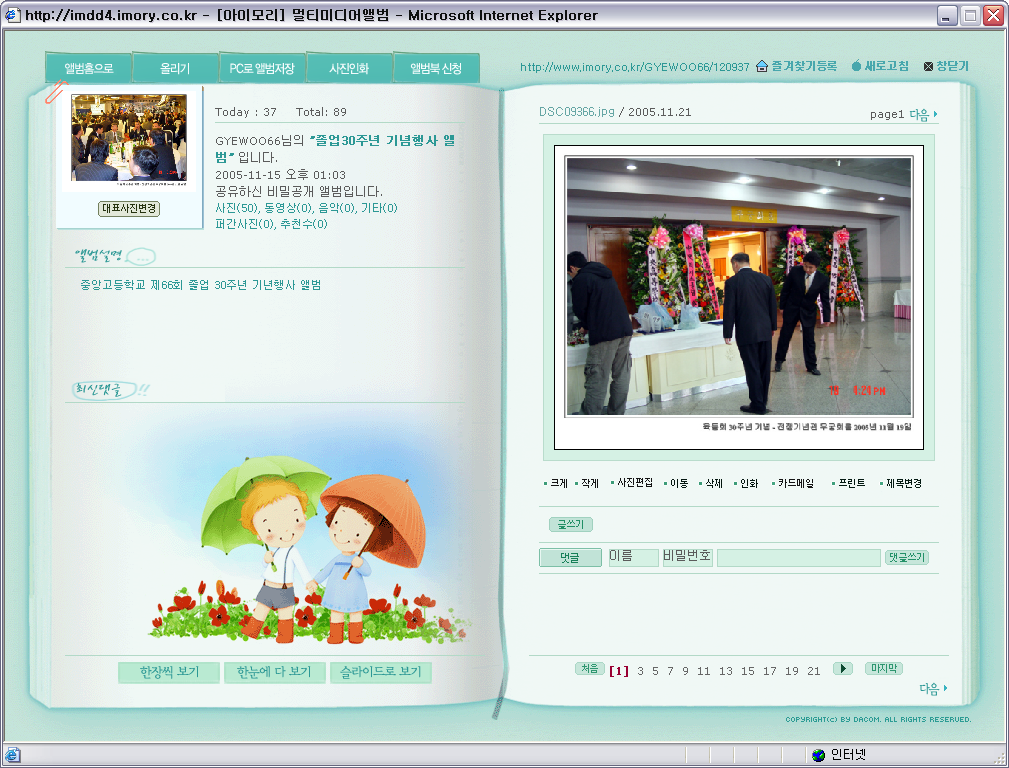Click the 즐겨찾기등록 house icon

coord(762,66)
